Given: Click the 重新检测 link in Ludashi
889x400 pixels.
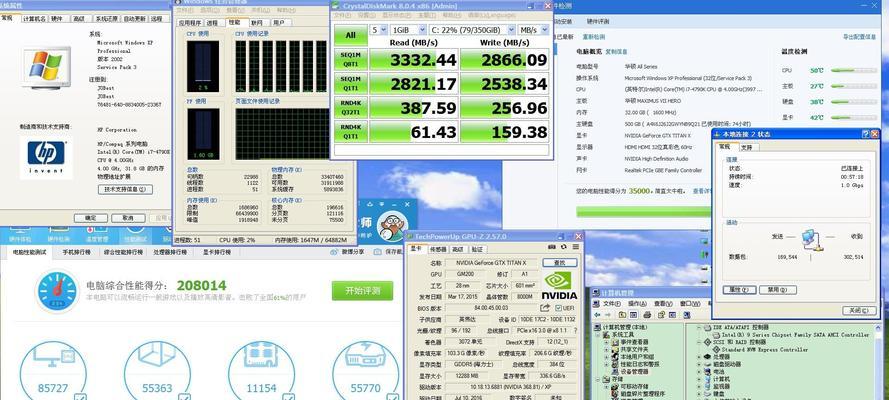Looking at the screenshot, I should click(594, 36).
